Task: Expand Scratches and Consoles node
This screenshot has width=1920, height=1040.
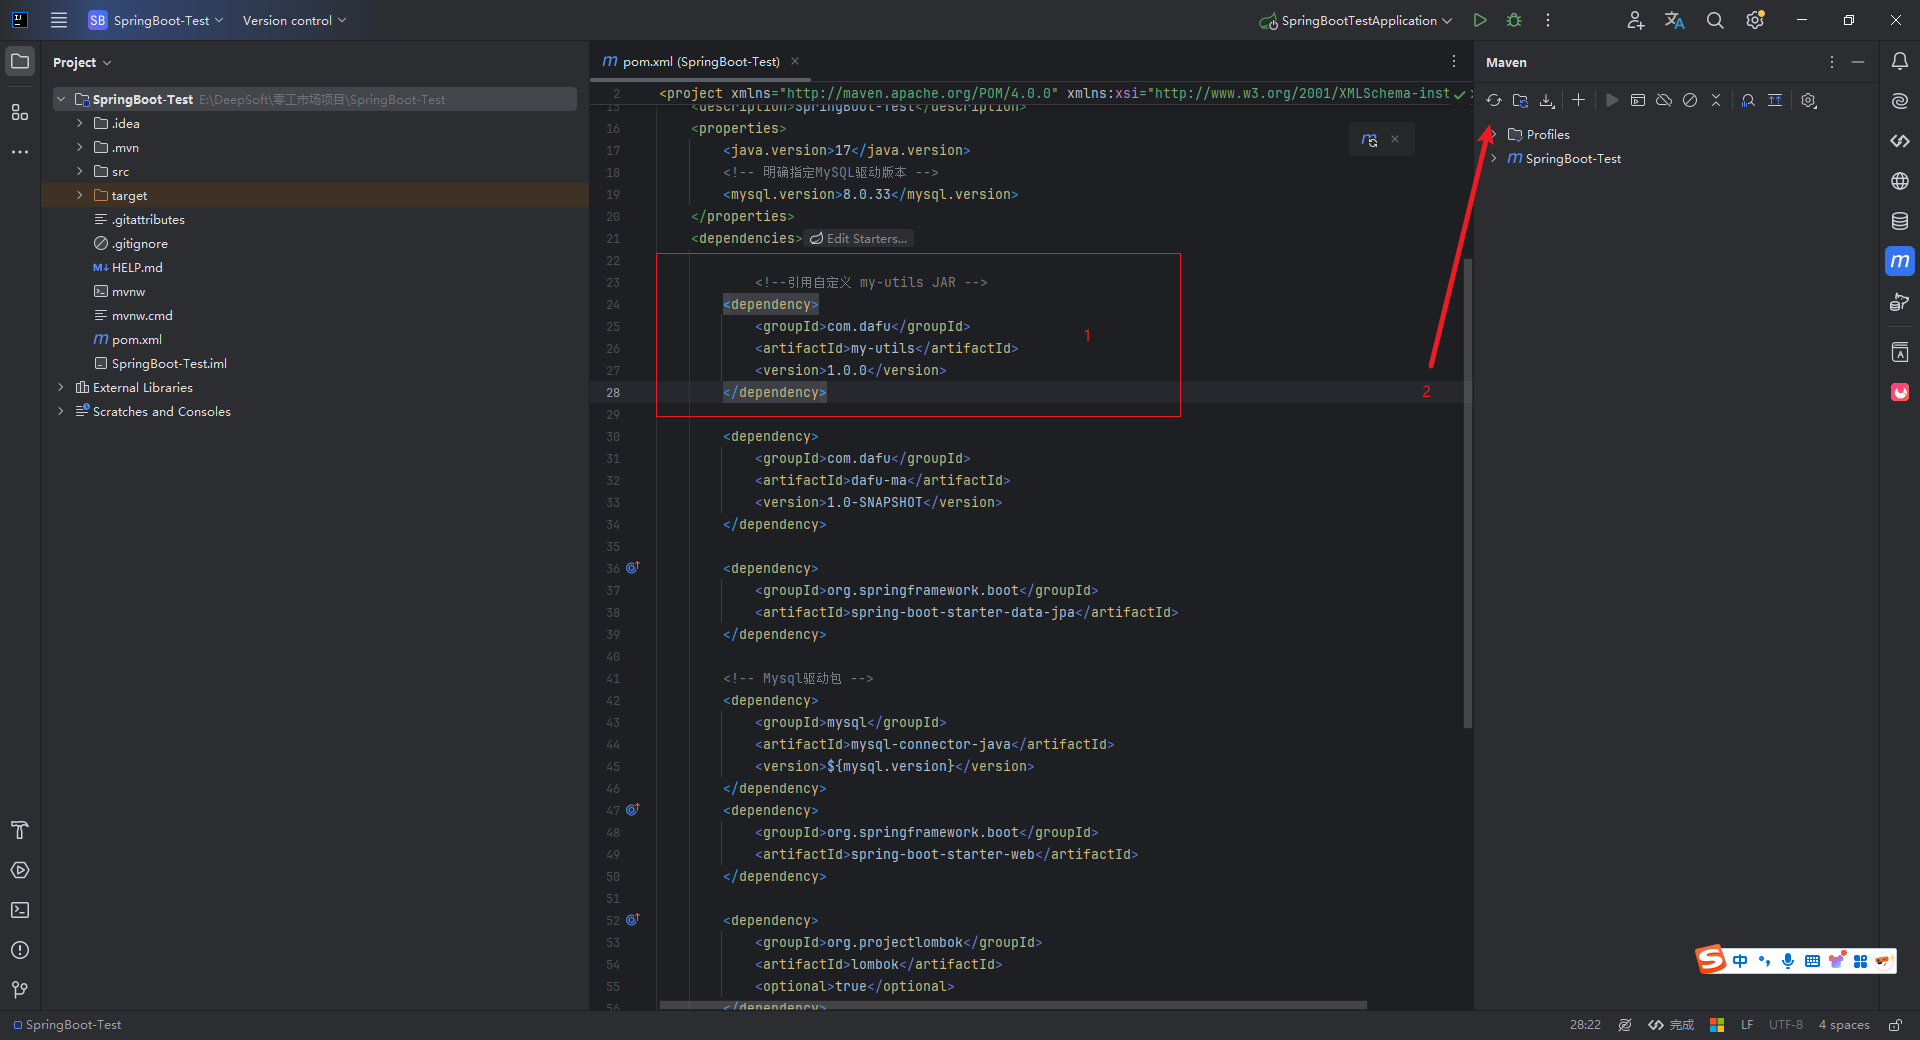Action: point(61,411)
